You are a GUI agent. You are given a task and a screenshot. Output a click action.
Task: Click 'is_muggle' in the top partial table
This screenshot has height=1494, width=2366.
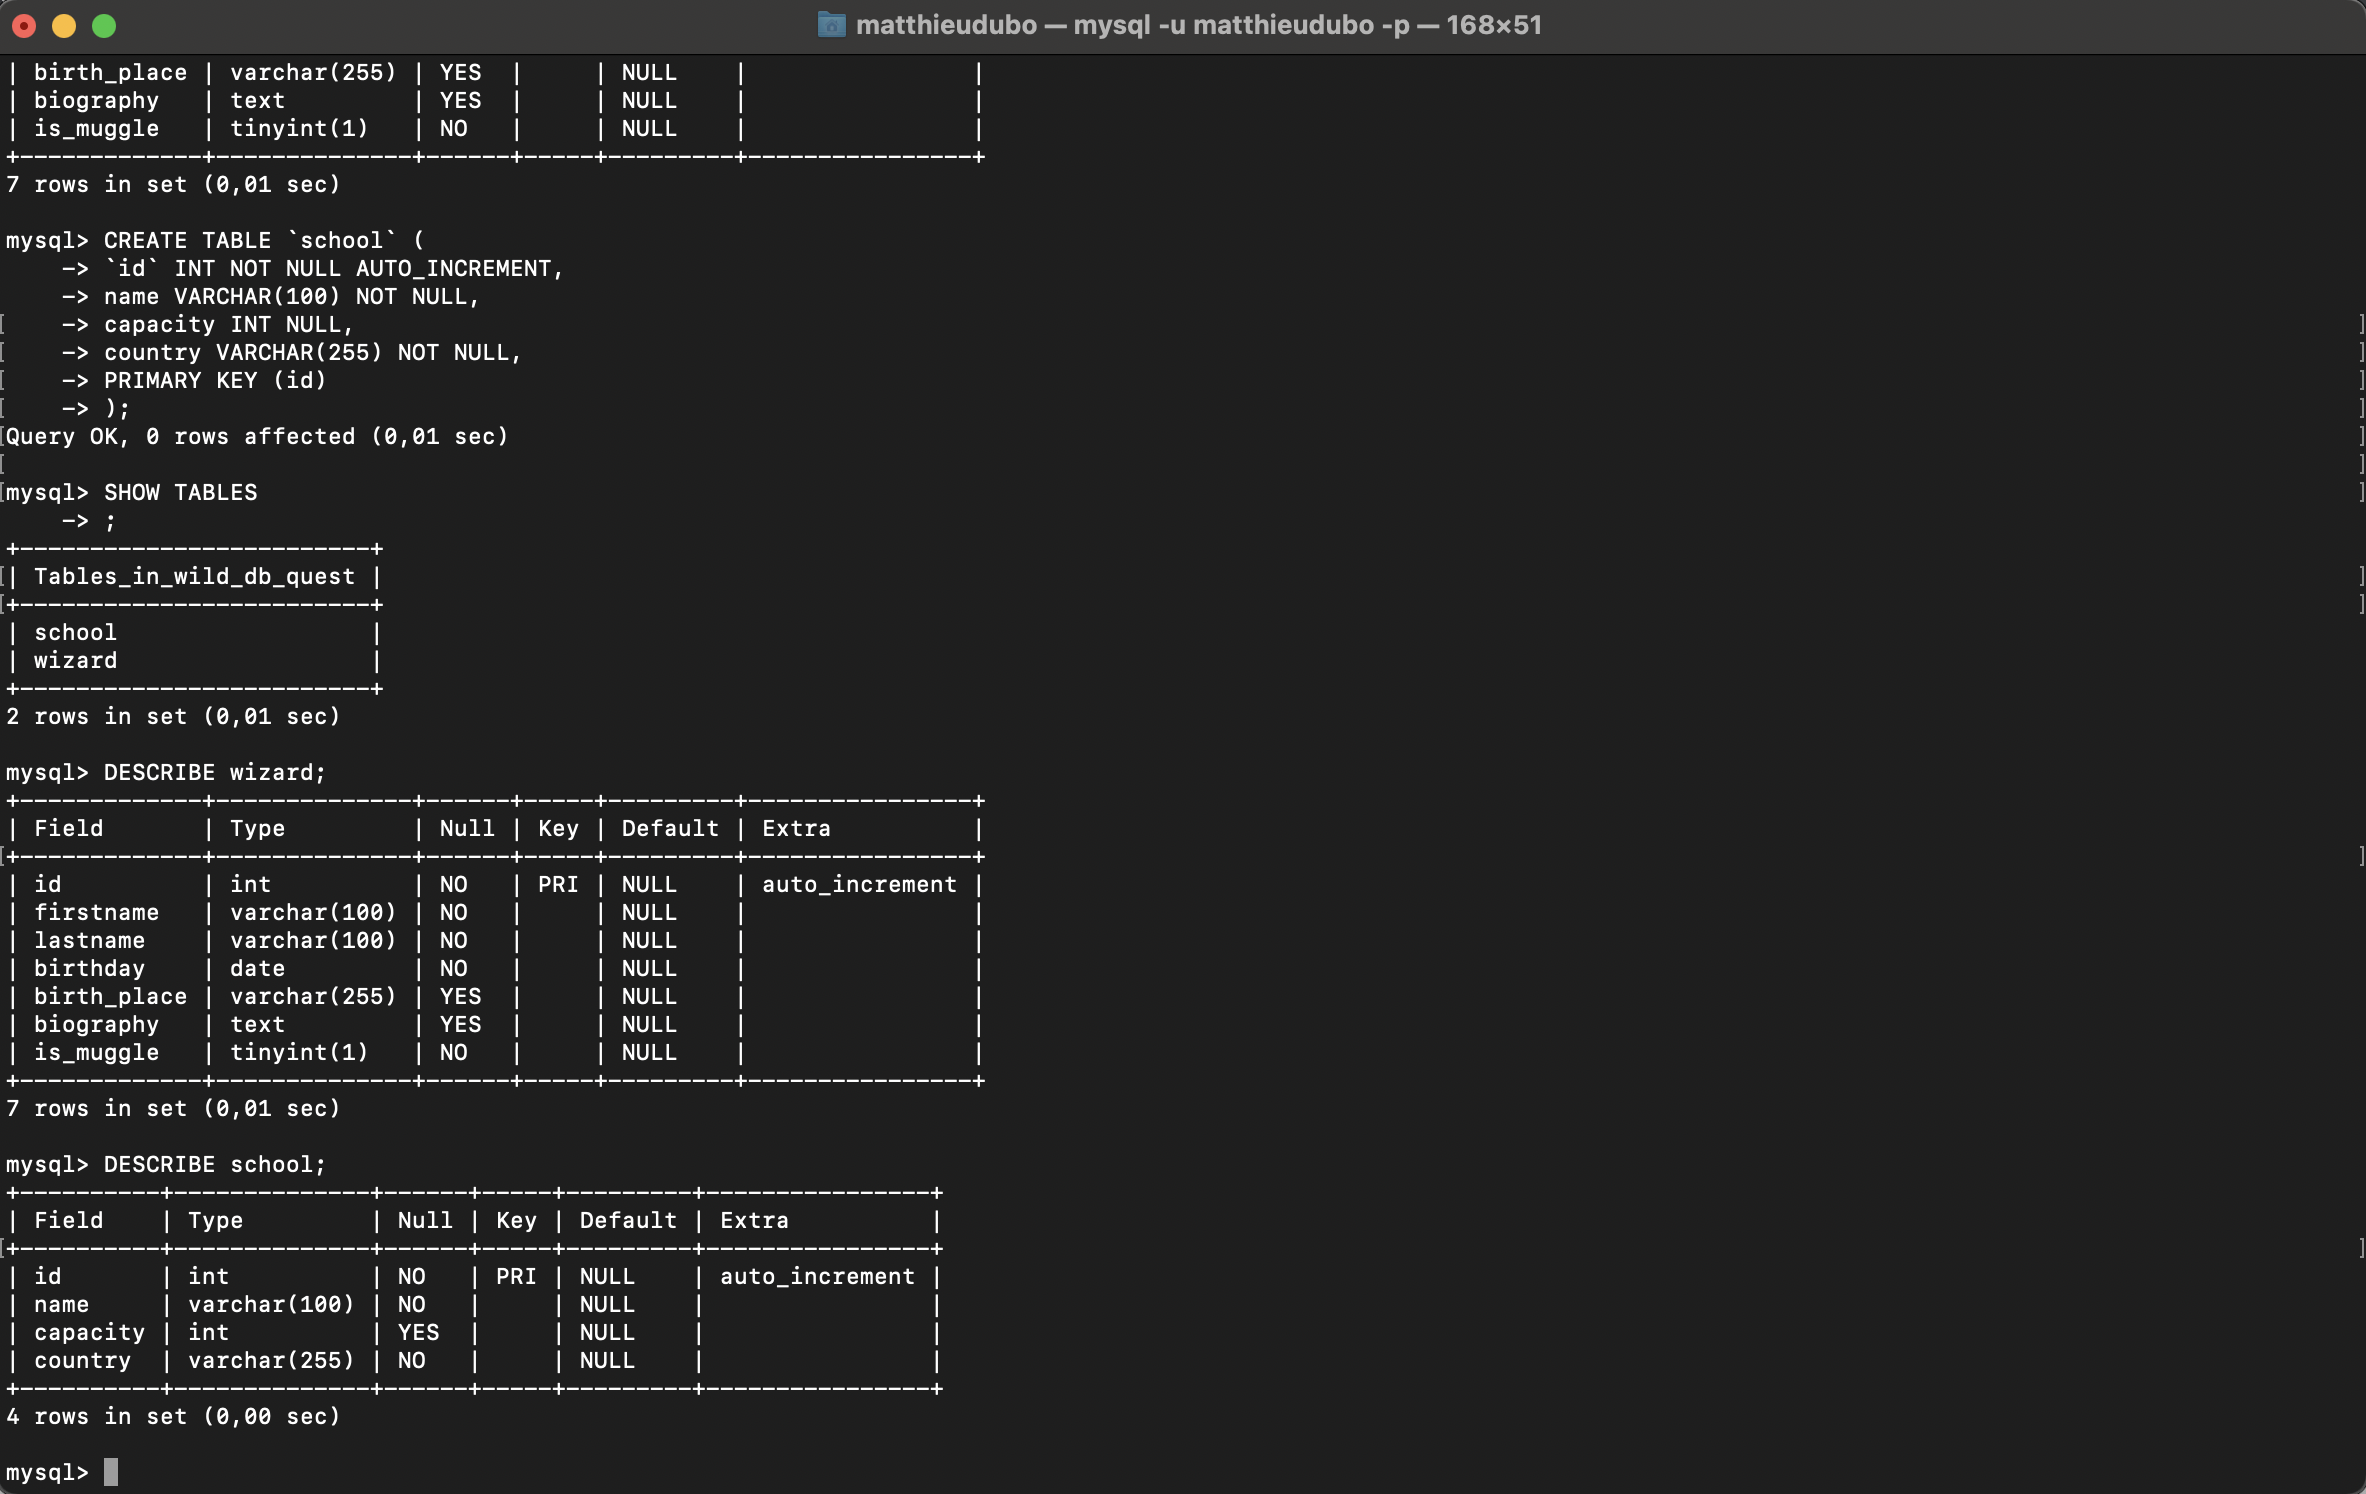96,129
